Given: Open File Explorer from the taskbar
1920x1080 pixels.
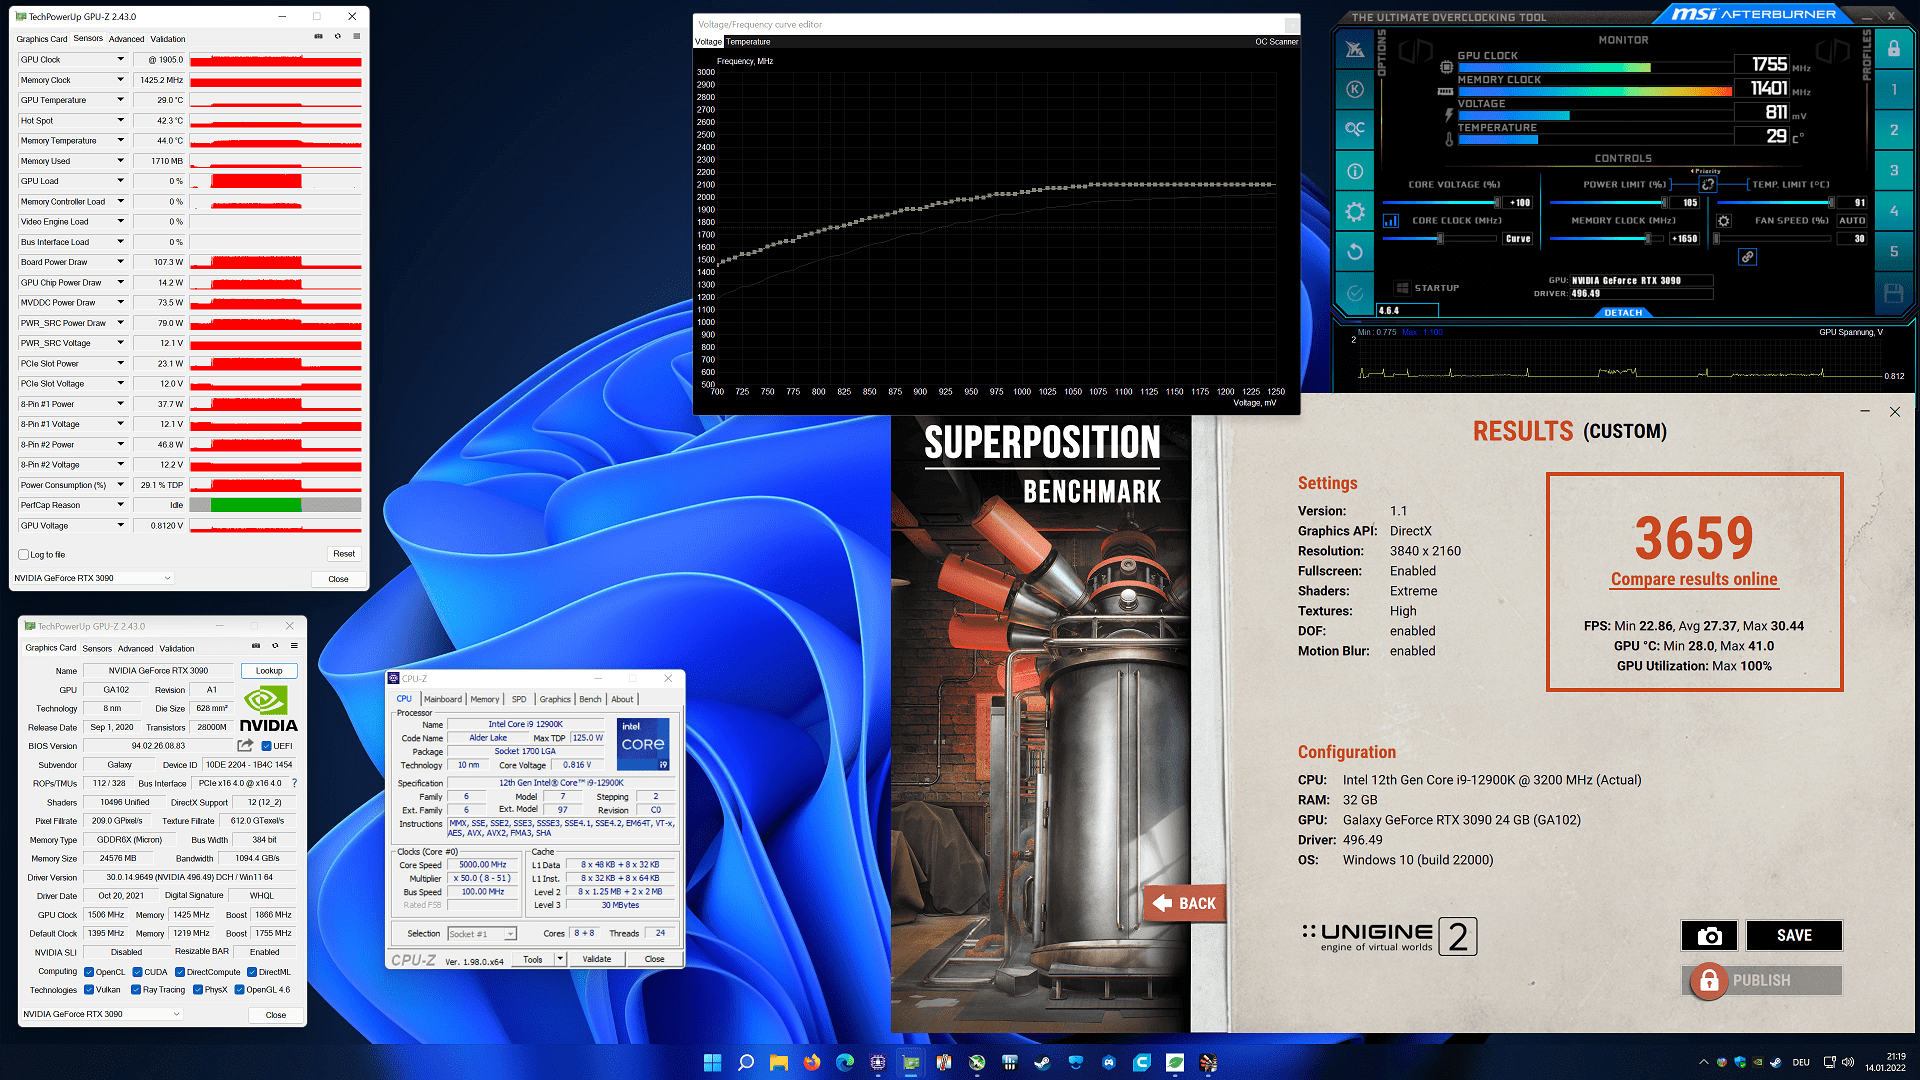Looking at the screenshot, I should pyautogui.click(x=778, y=1062).
